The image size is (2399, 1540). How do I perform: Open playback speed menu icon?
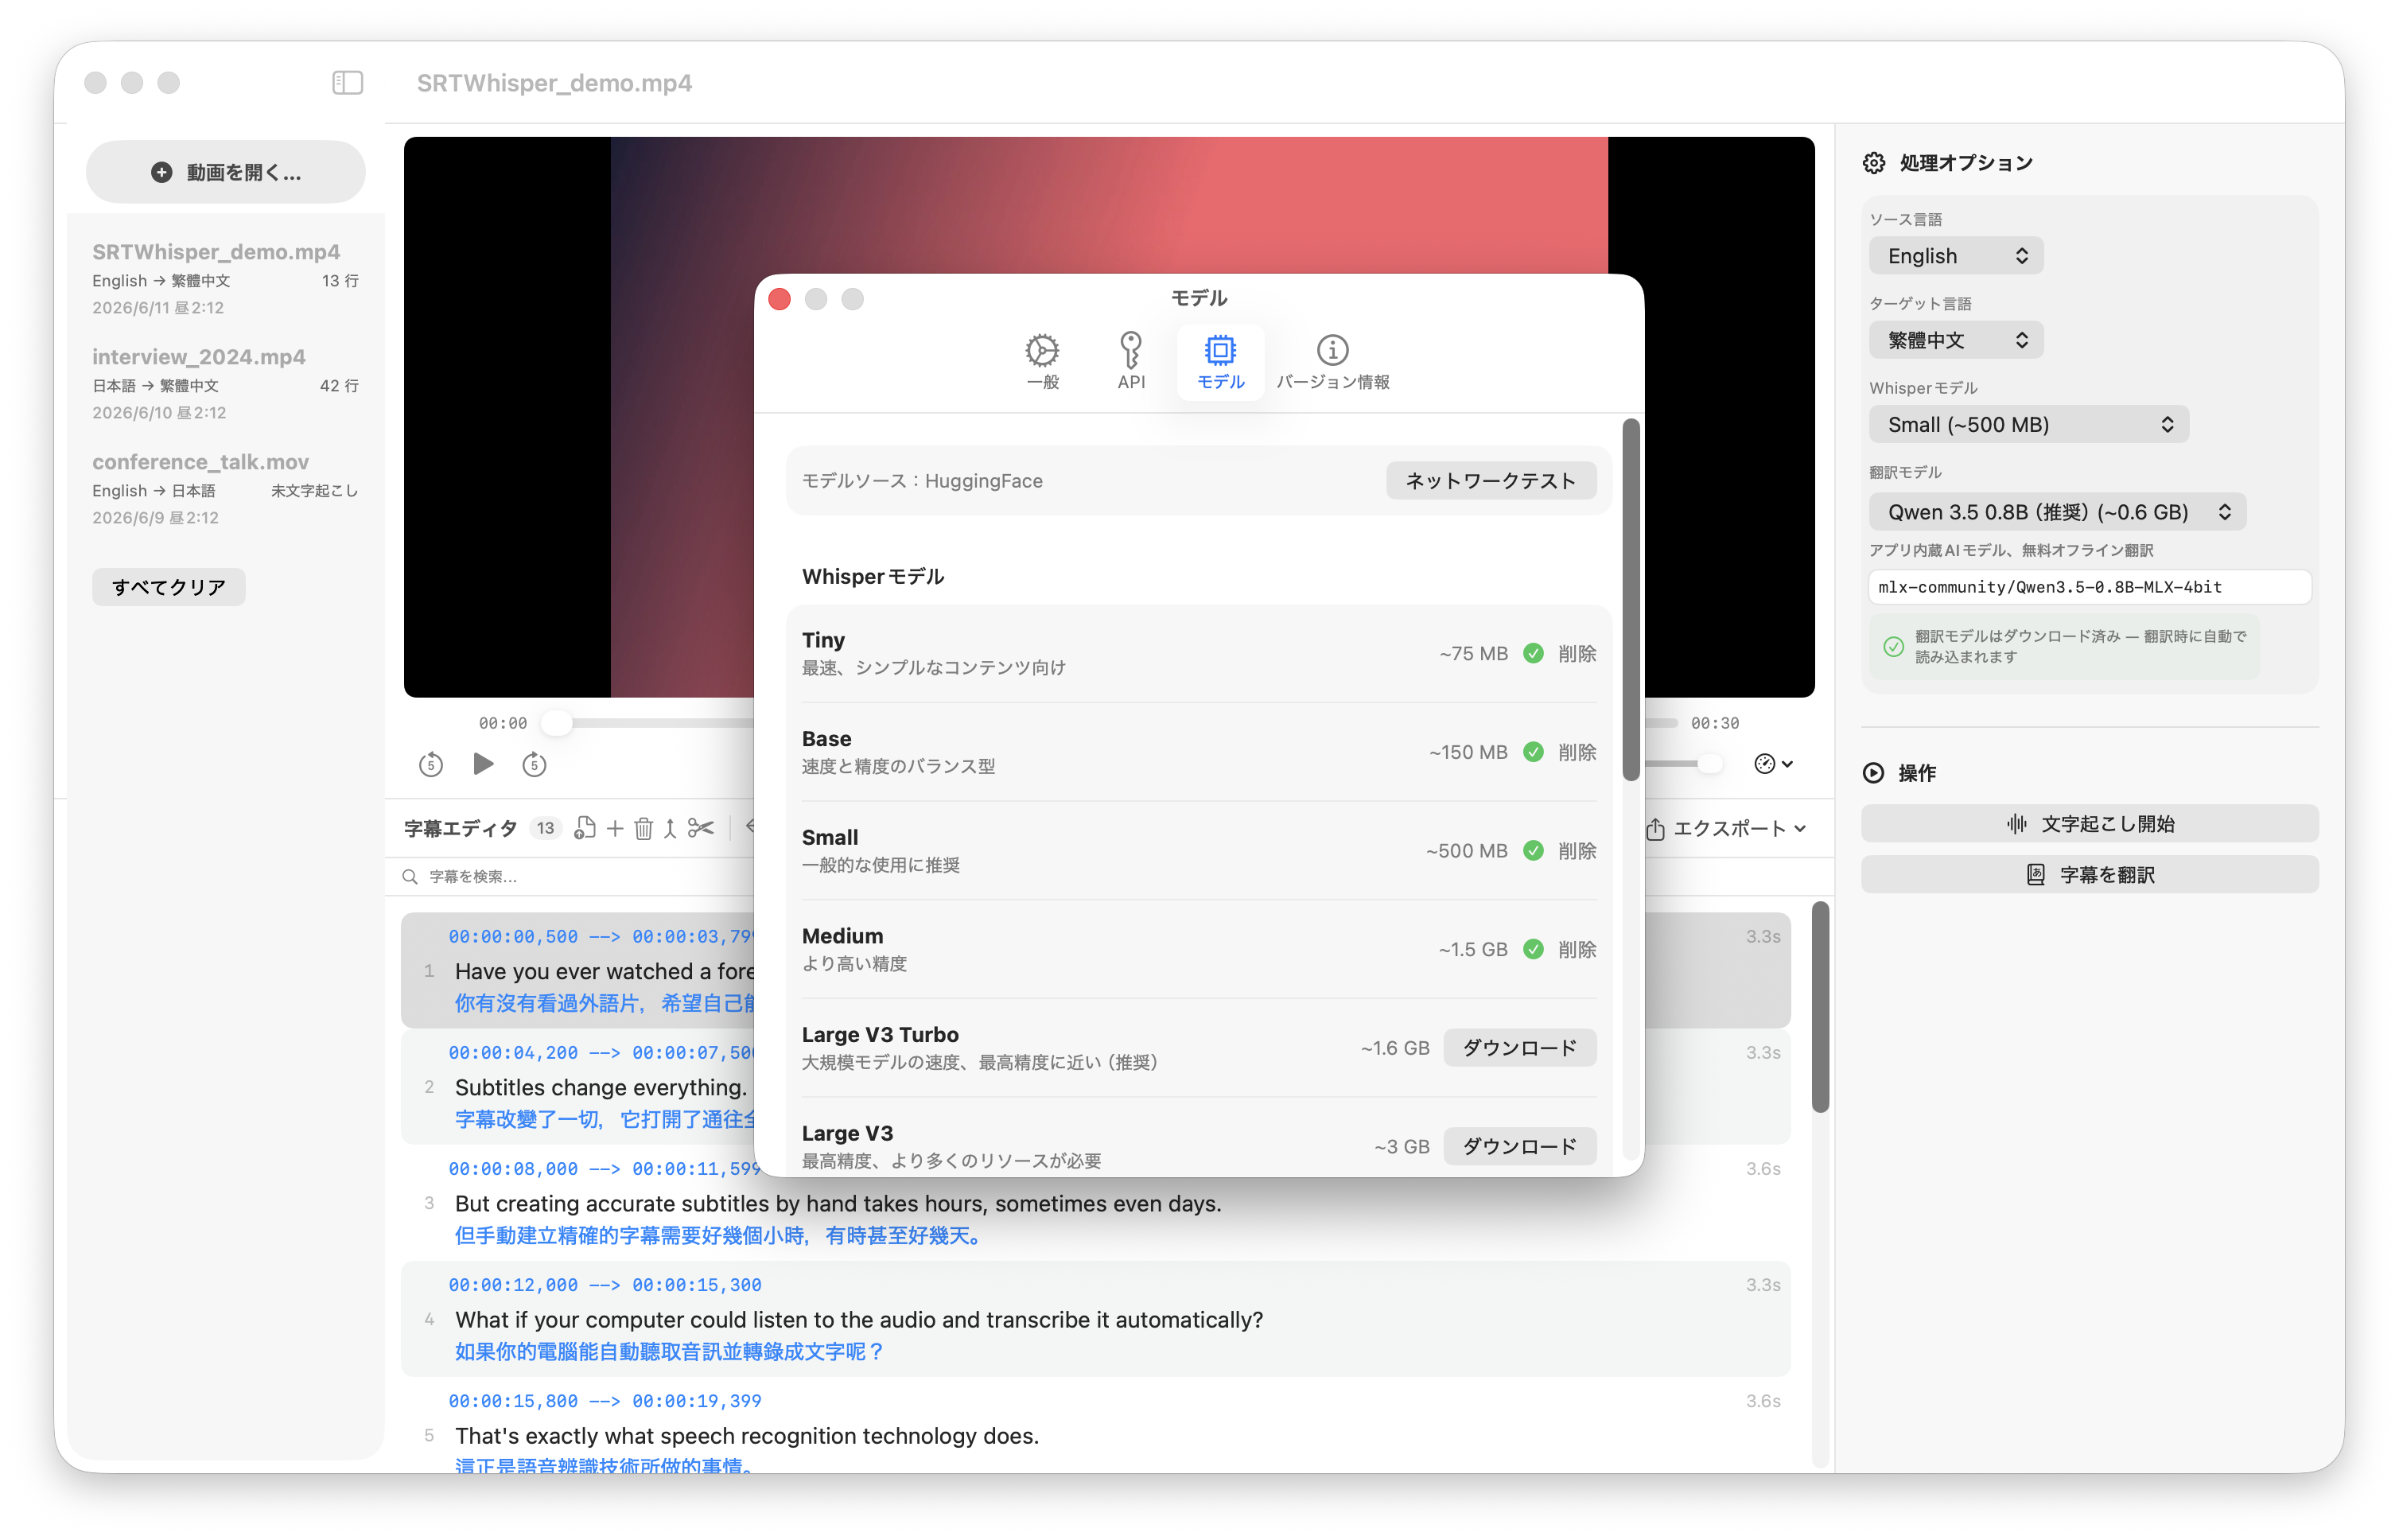click(1773, 764)
